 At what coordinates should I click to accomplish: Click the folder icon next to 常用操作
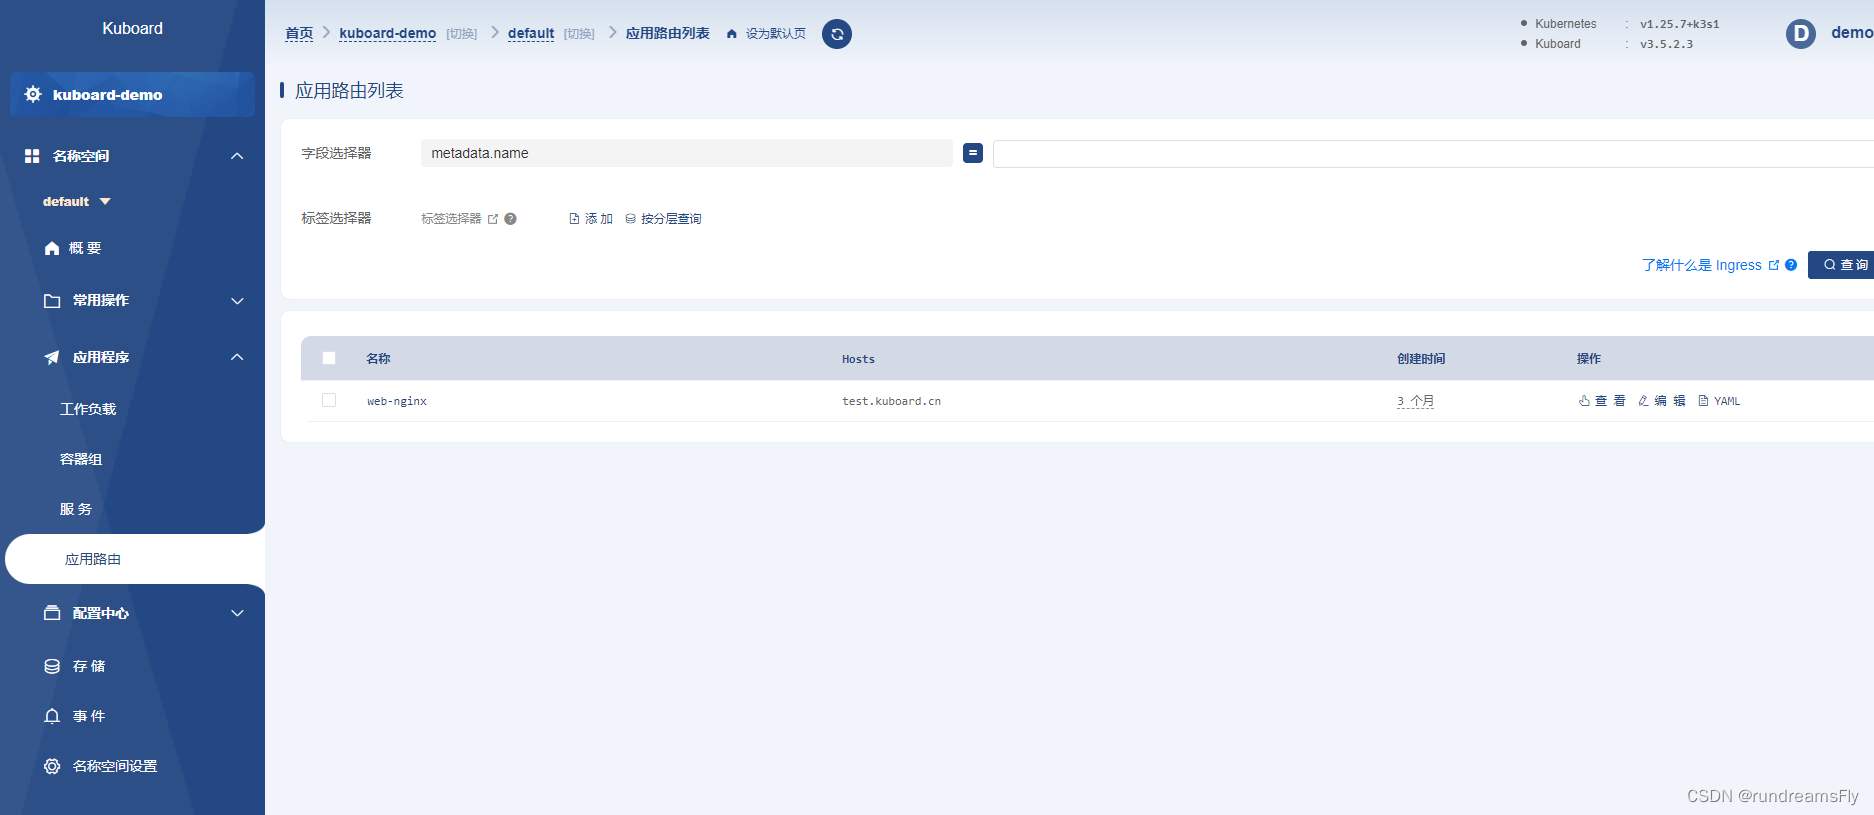point(52,300)
